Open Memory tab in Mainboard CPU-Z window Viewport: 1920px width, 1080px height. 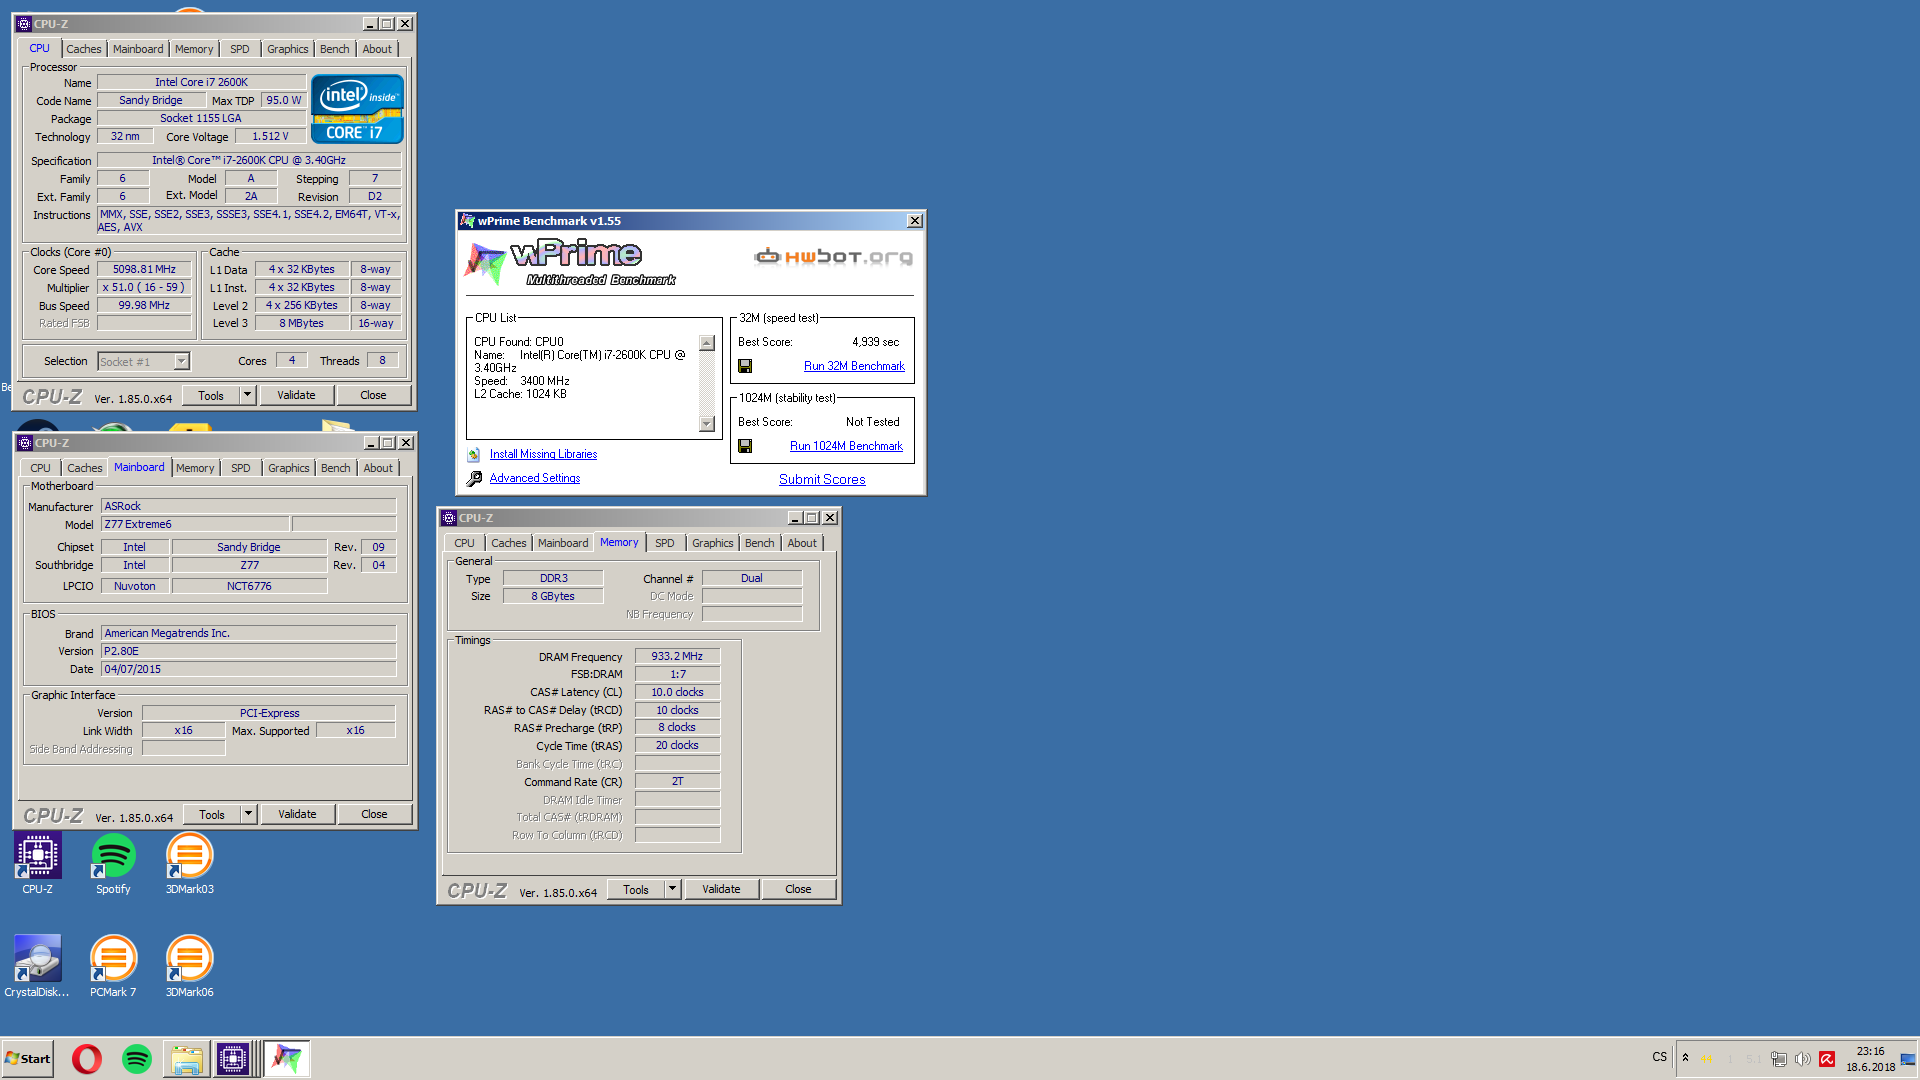195,468
